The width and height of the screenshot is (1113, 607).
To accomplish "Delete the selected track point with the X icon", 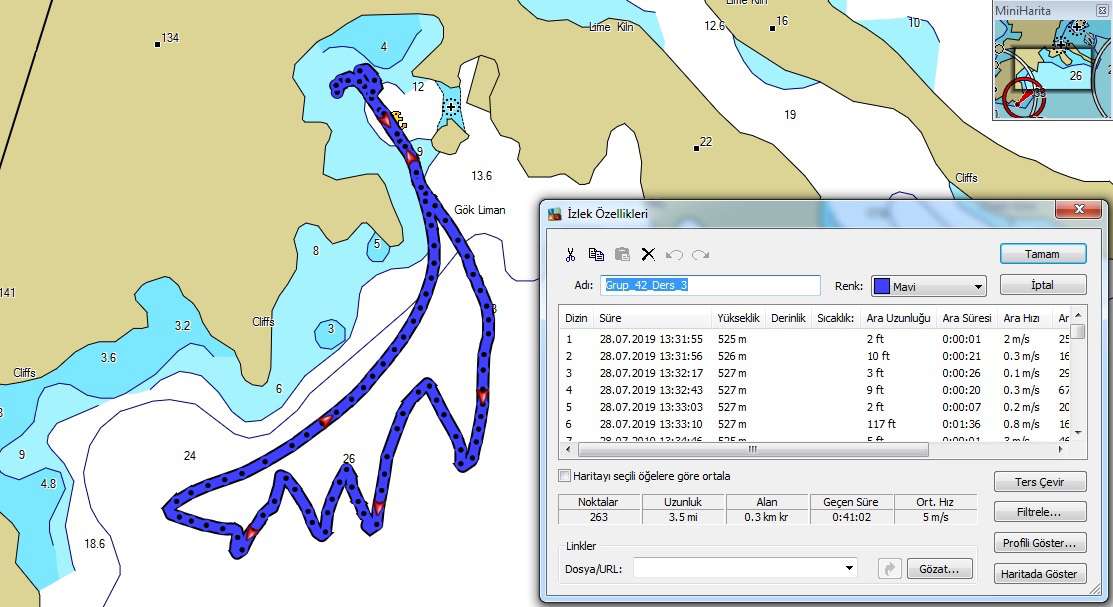I will click(648, 254).
